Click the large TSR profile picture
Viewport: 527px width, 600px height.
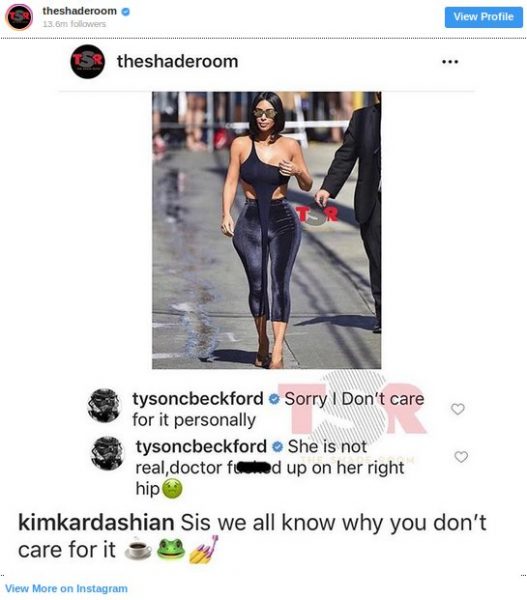(88, 62)
